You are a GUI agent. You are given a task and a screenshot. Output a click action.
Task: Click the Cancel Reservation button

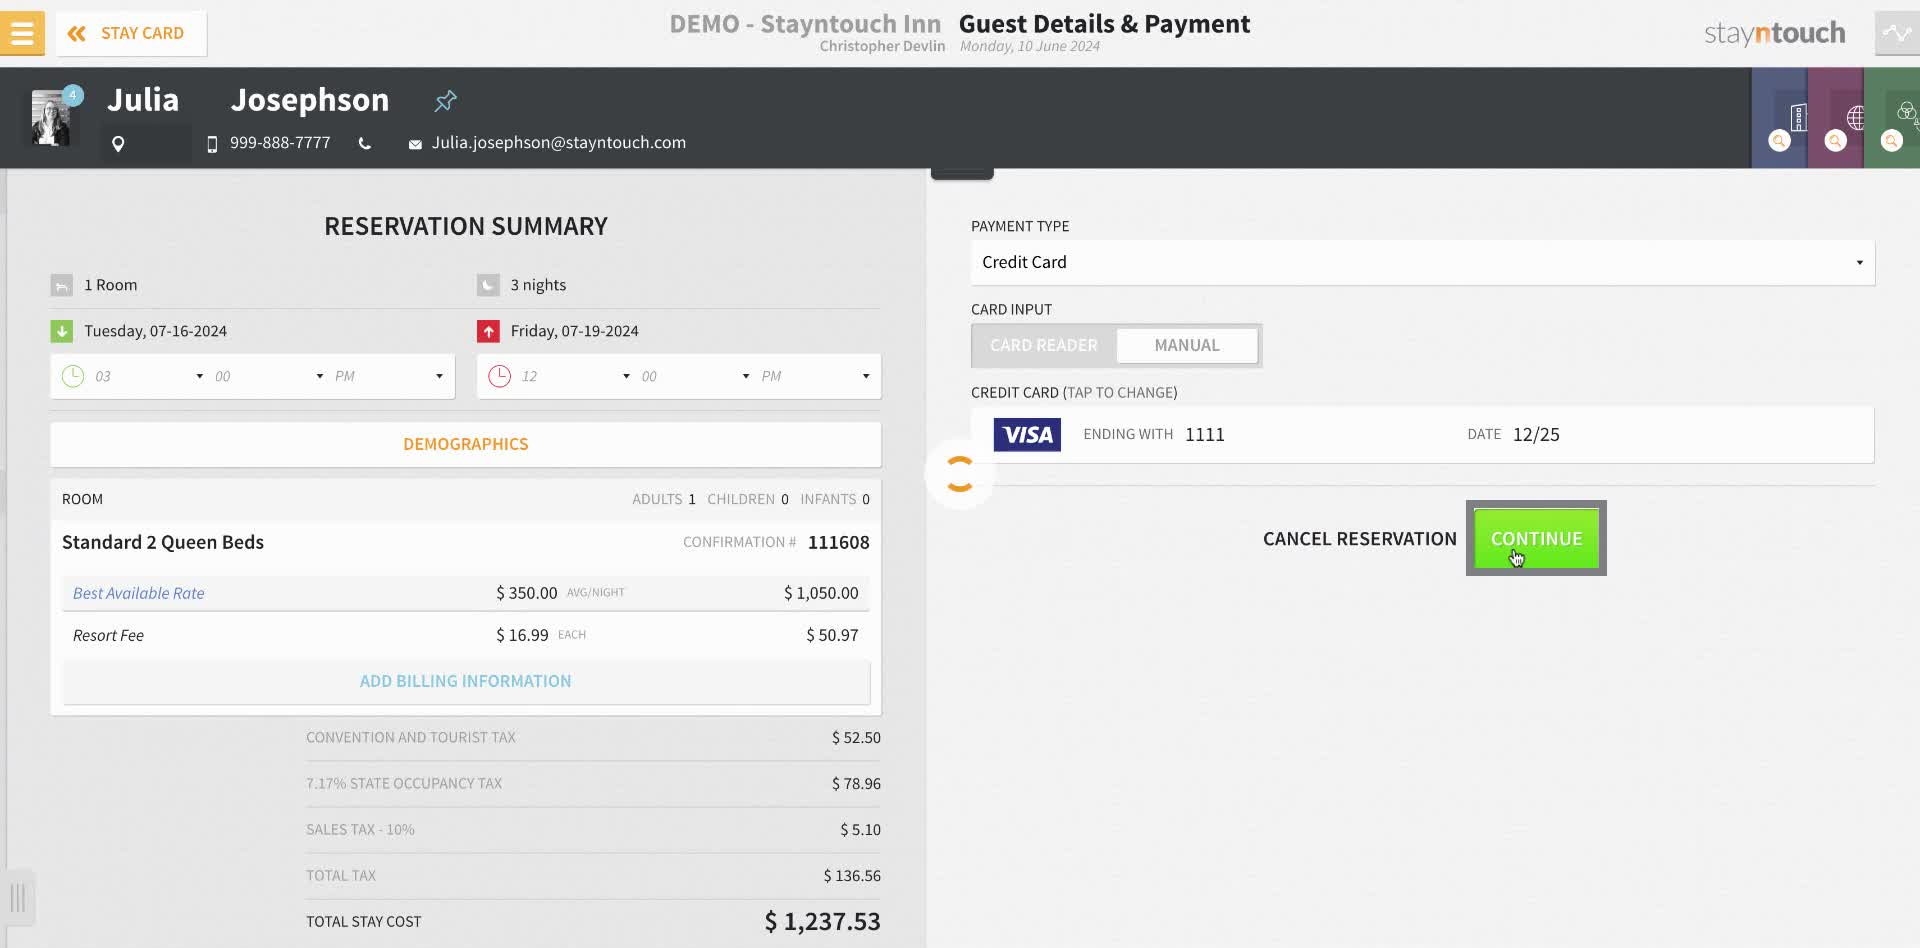(x=1359, y=538)
